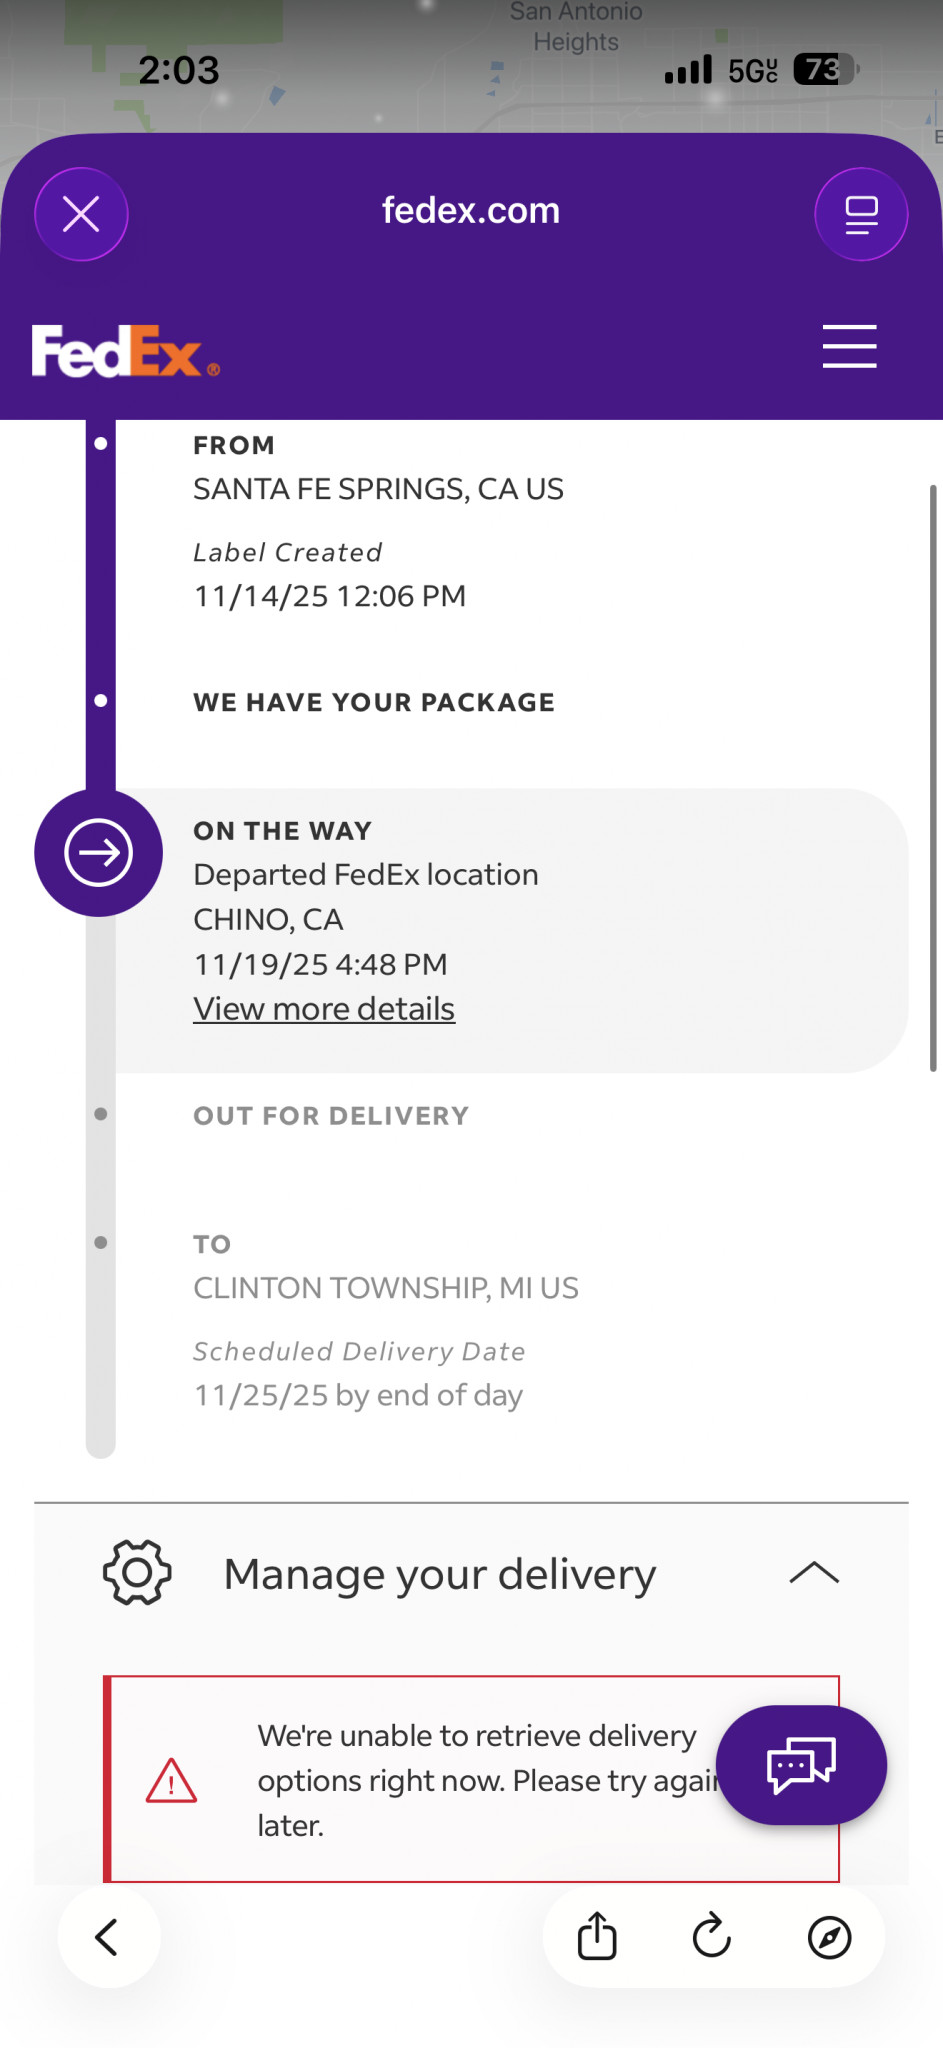Viewport: 943px width, 2048px height.
Task: Tap the red warning triangle icon
Action: [171, 1781]
